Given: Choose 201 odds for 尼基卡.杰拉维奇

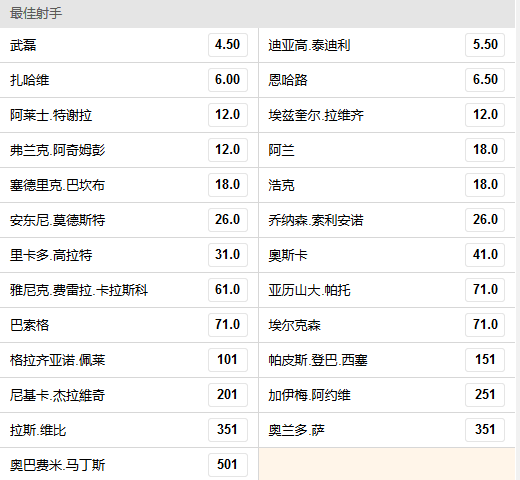Looking at the screenshot, I should point(228,395).
